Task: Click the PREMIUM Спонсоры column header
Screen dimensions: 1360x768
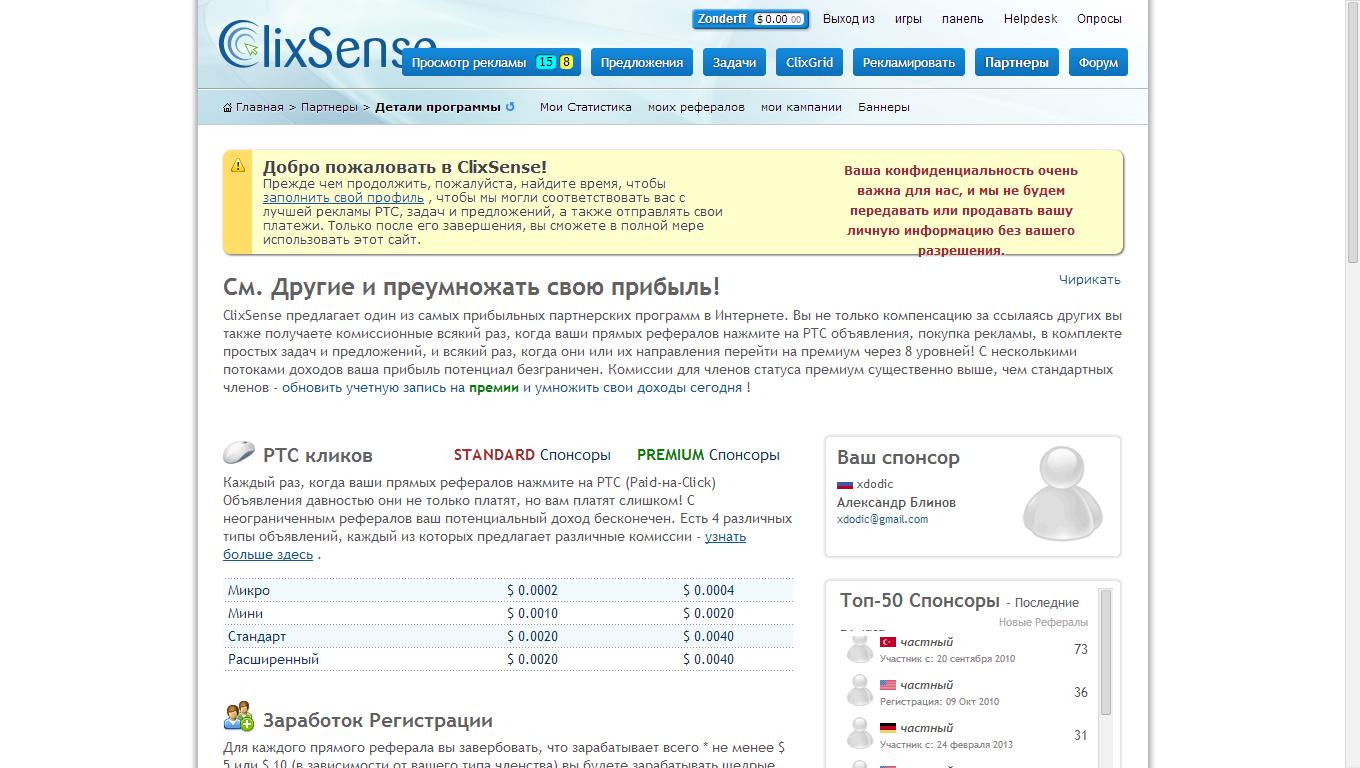Action: (x=708, y=455)
